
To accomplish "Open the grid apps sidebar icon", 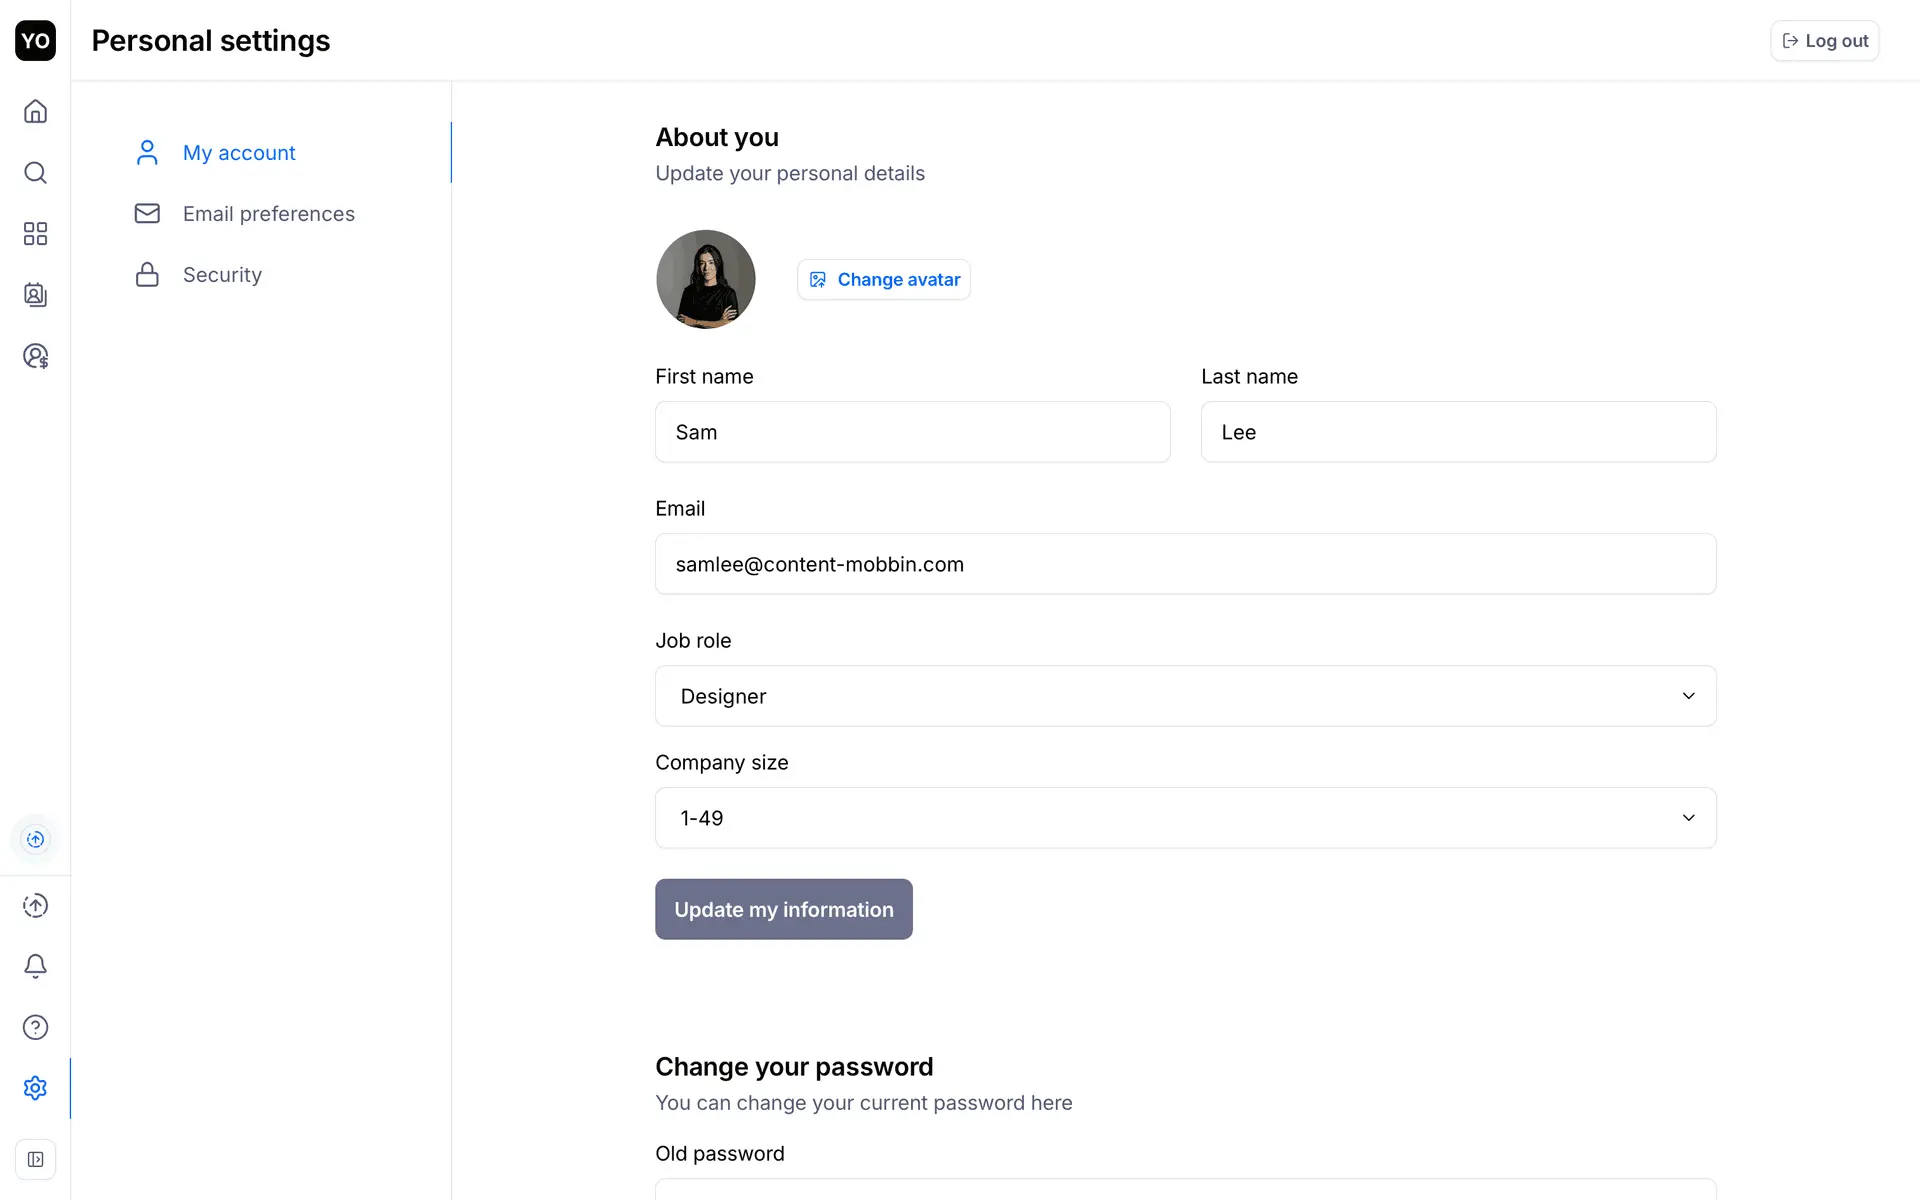I will point(35,234).
